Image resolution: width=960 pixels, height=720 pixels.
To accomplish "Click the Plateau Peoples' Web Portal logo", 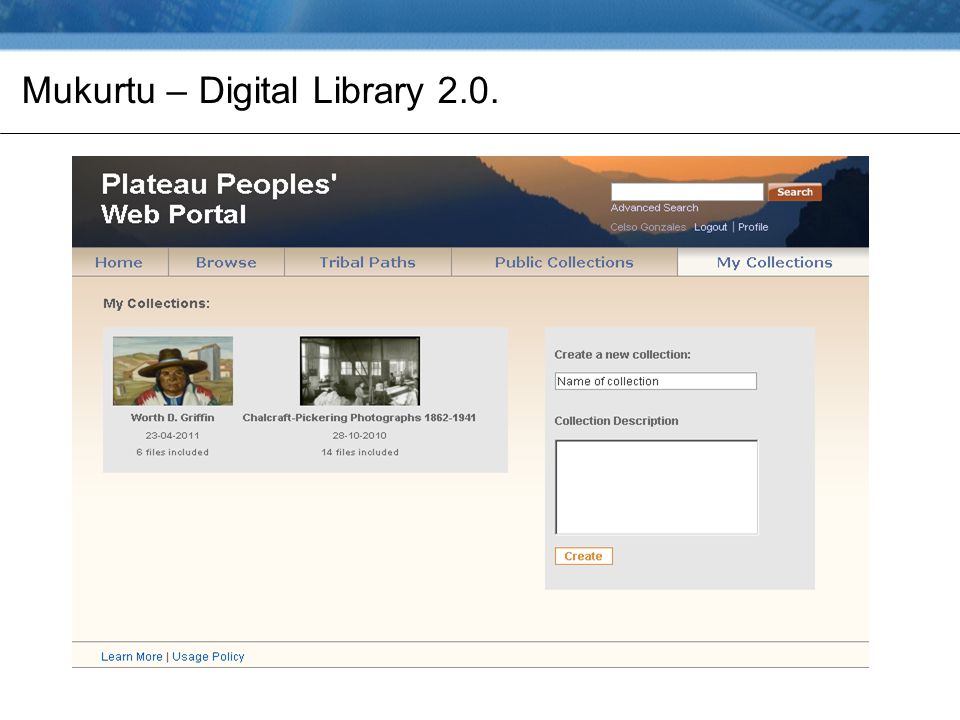I will 219,199.
